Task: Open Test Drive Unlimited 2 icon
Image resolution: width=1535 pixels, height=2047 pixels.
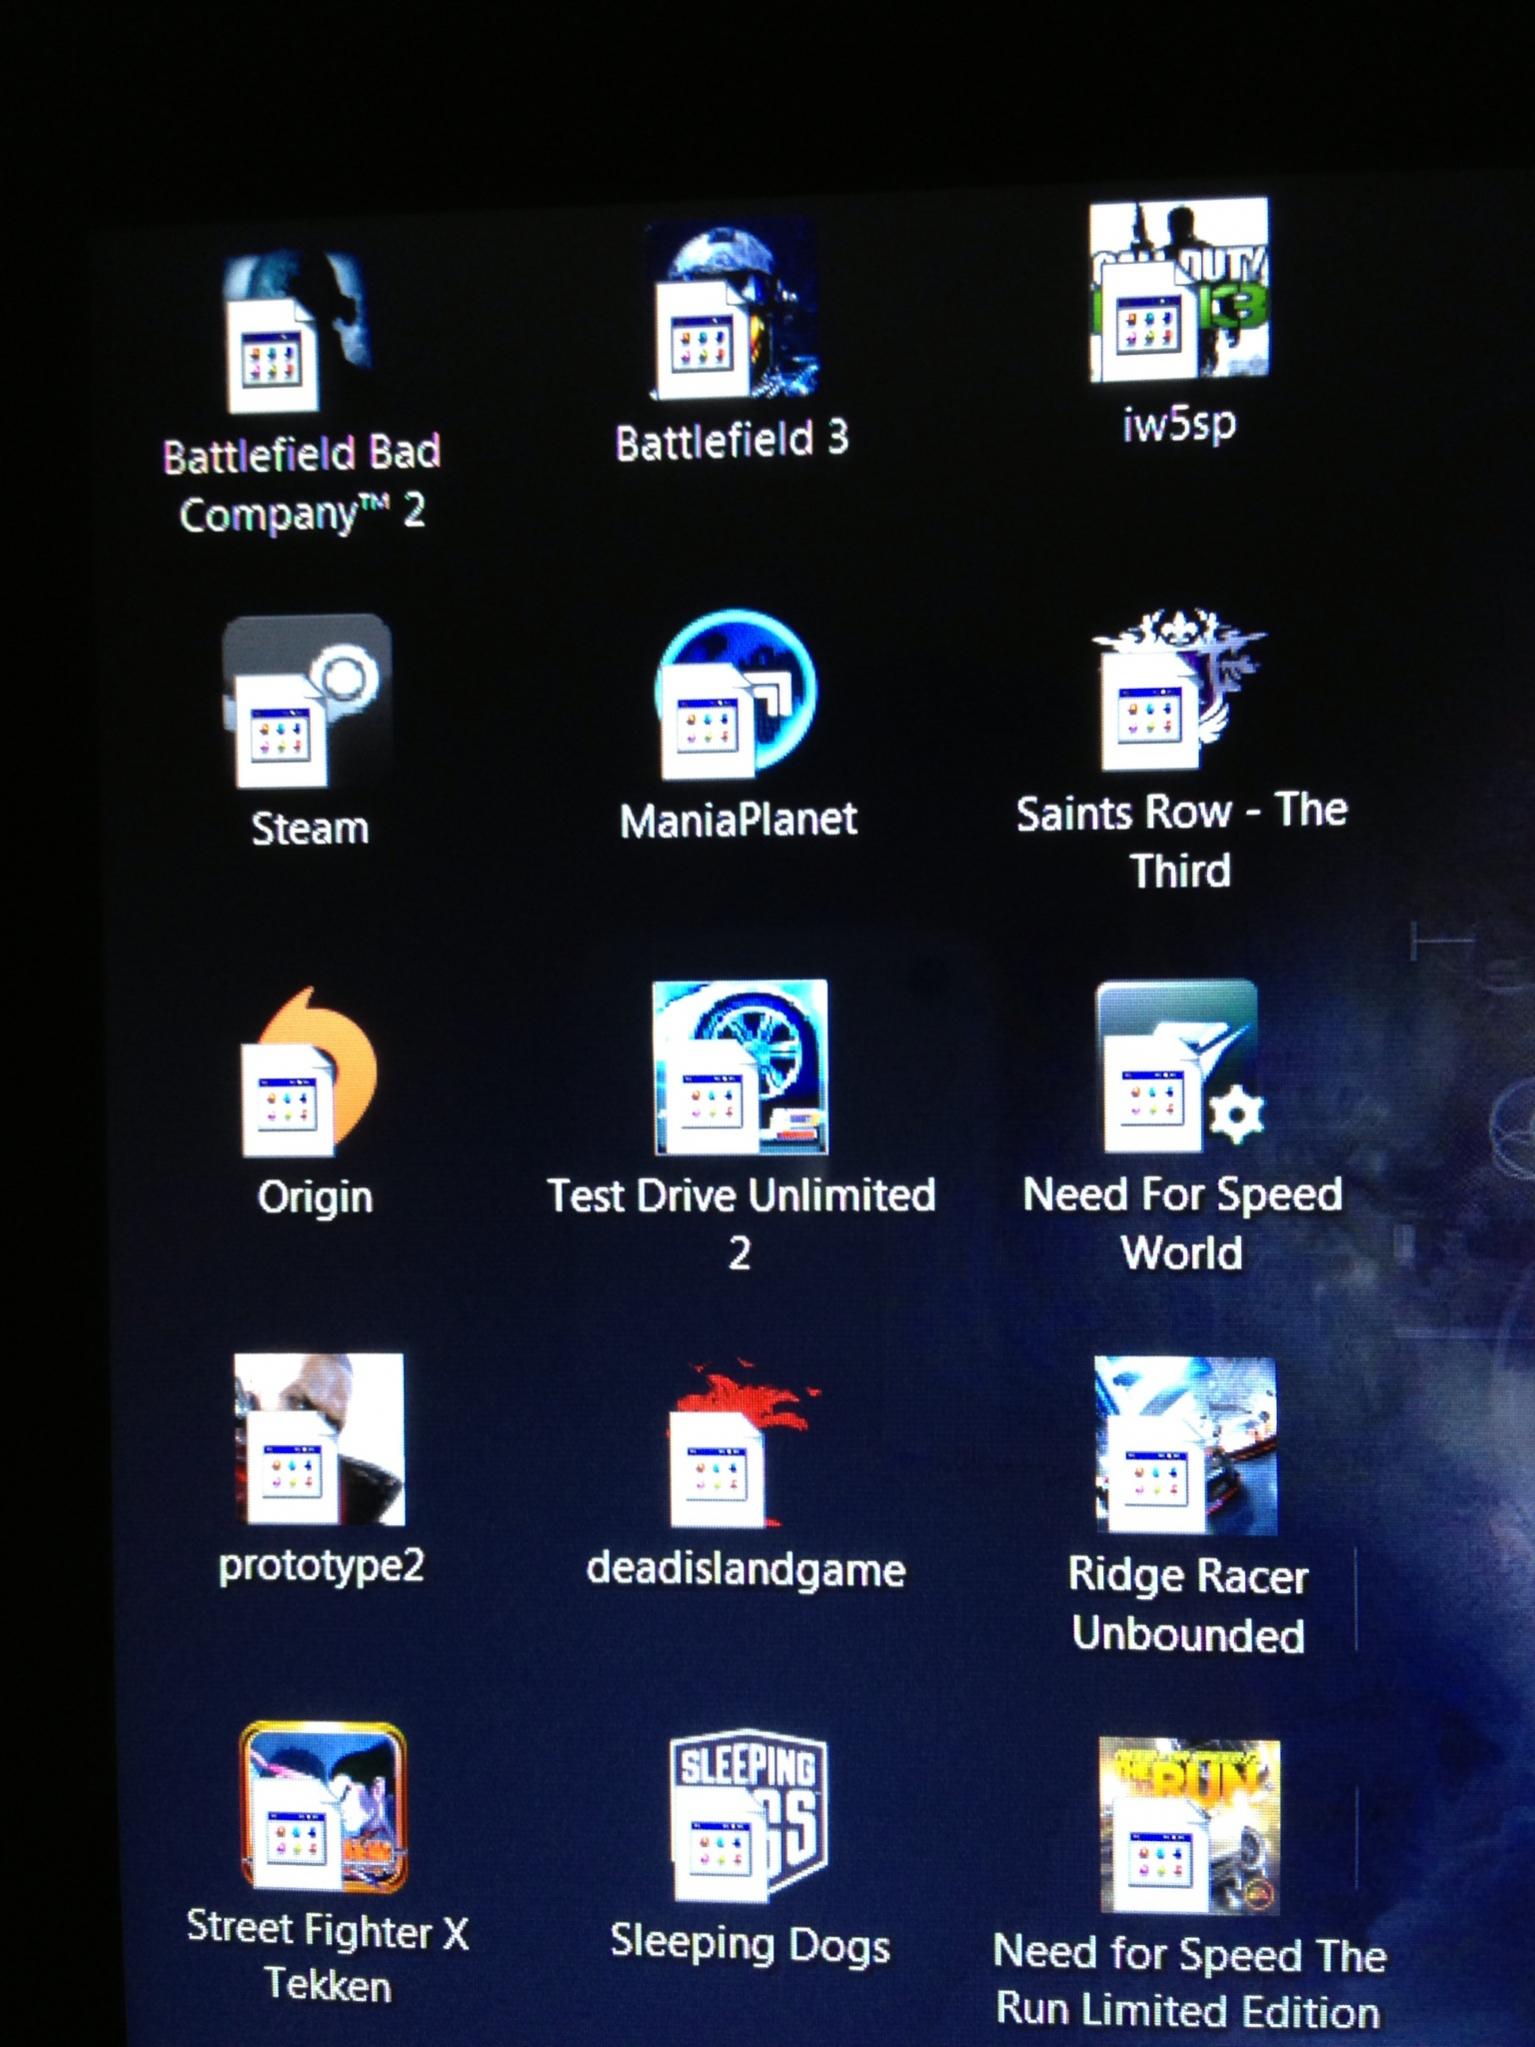Action: click(x=740, y=1067)
